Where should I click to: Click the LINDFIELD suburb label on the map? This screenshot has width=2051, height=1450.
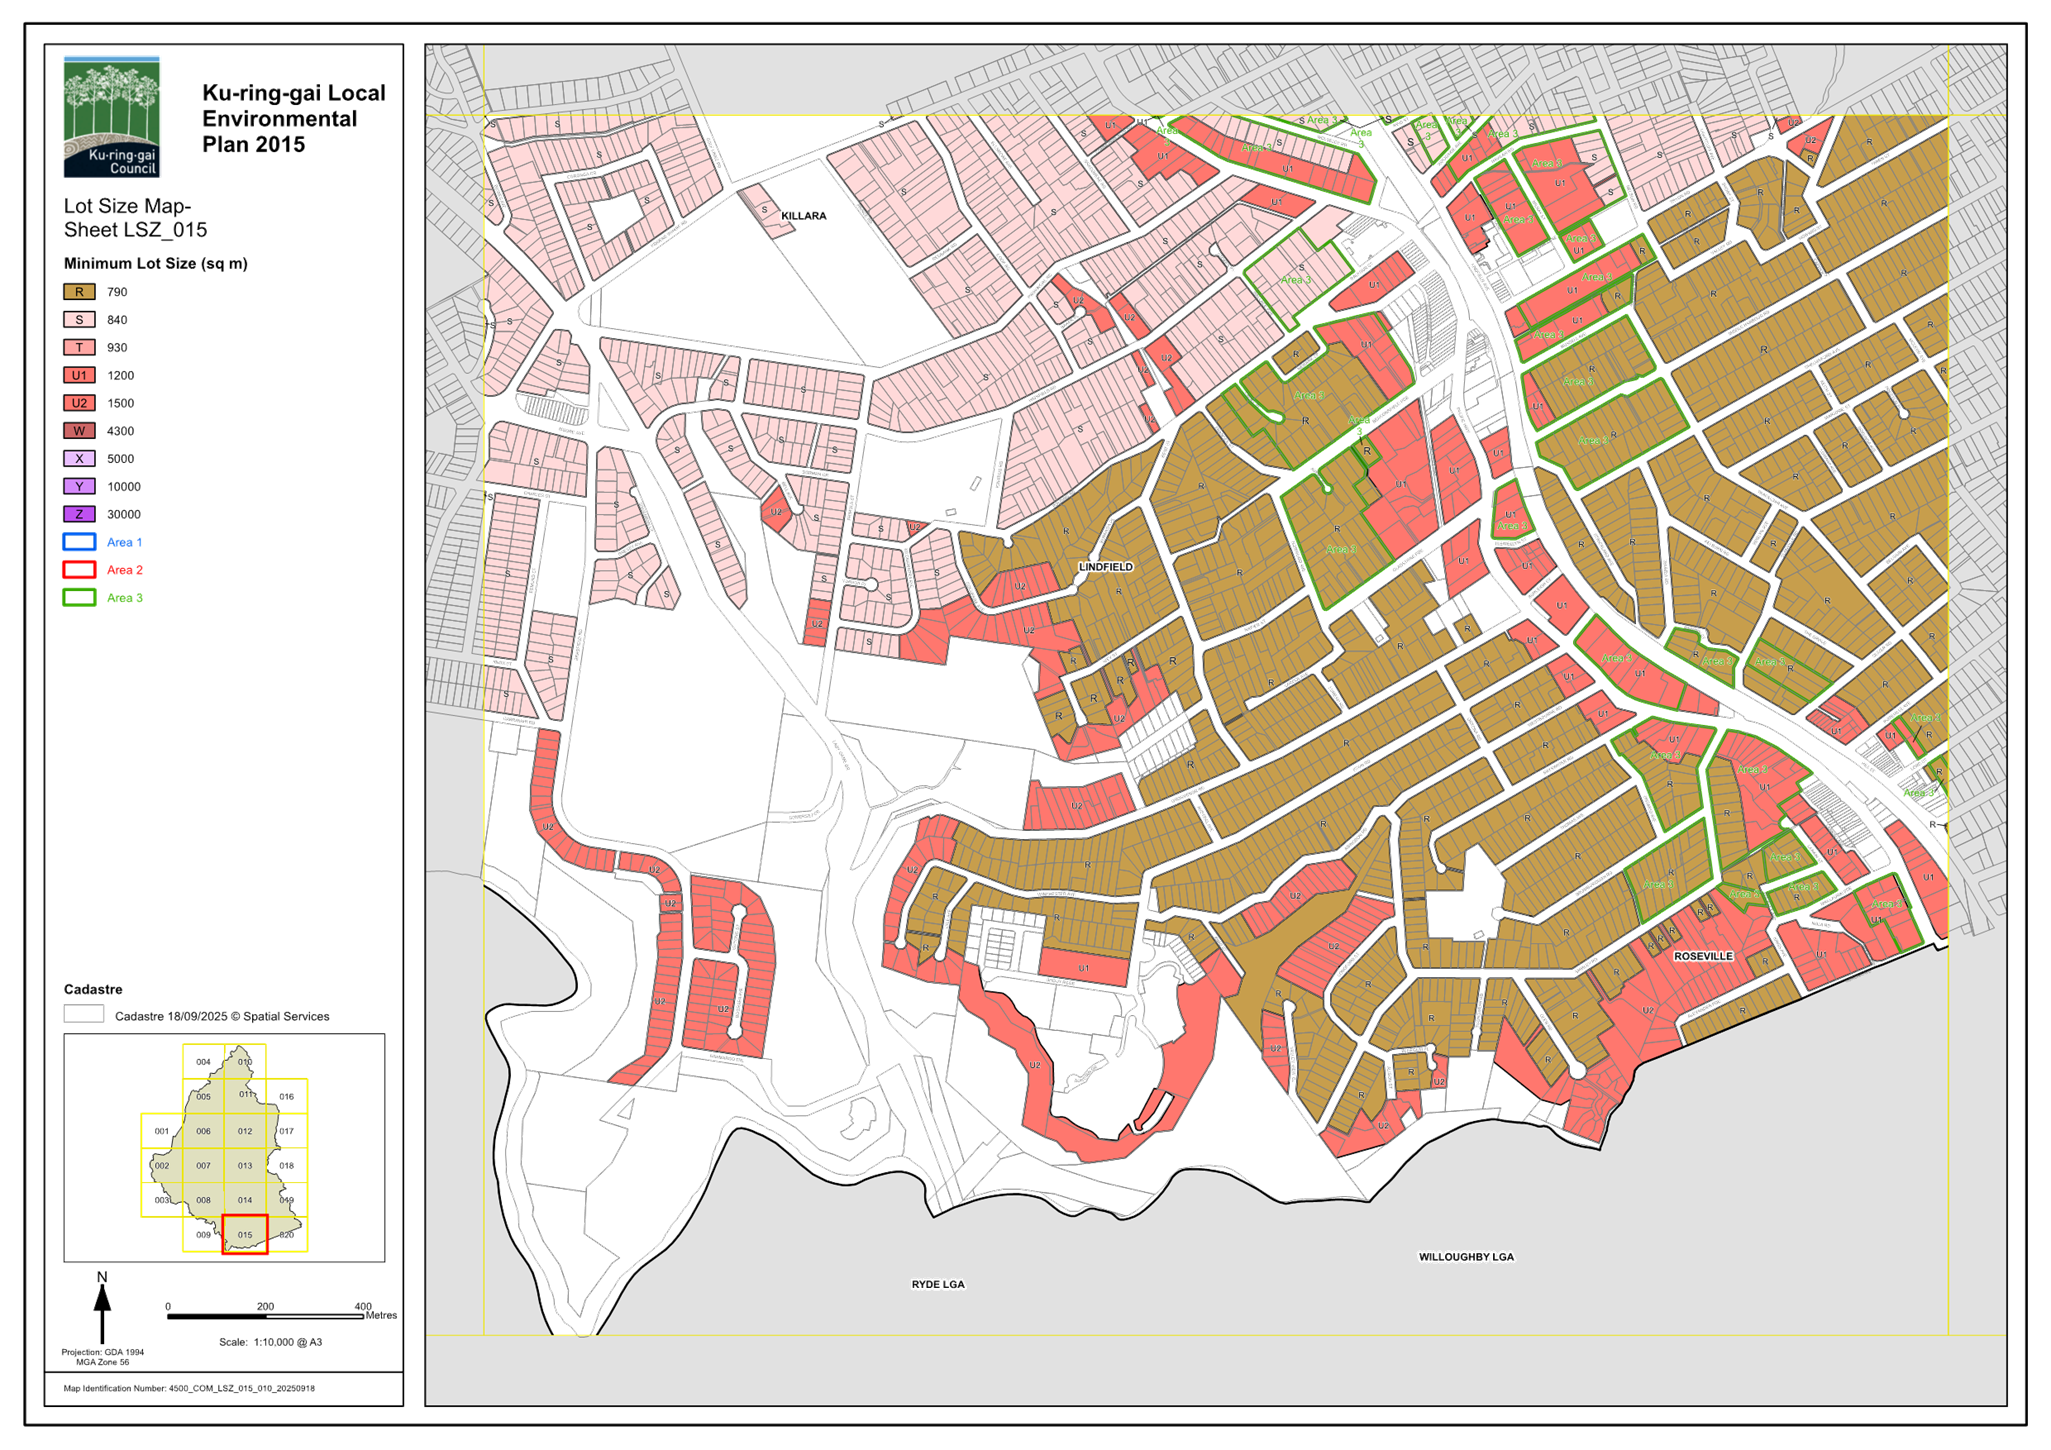point(1105,567)
